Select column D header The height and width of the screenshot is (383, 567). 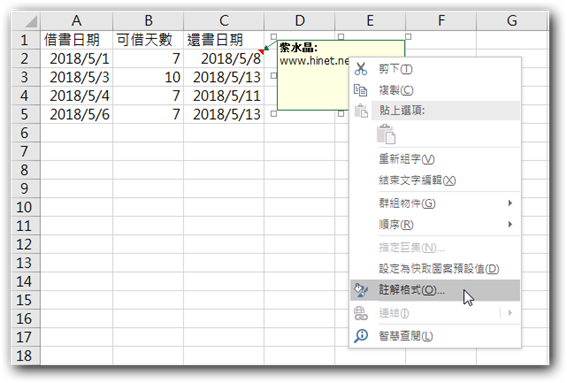pyautogui.click(x=299, y=21)
